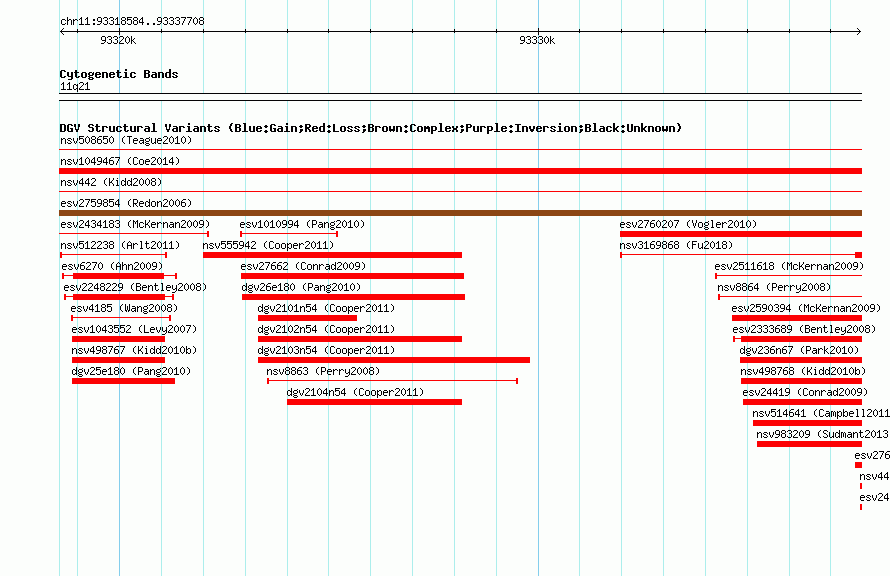Select the red bar under dgv2101n54
The image size is (890, 576).
coord(308,318)
